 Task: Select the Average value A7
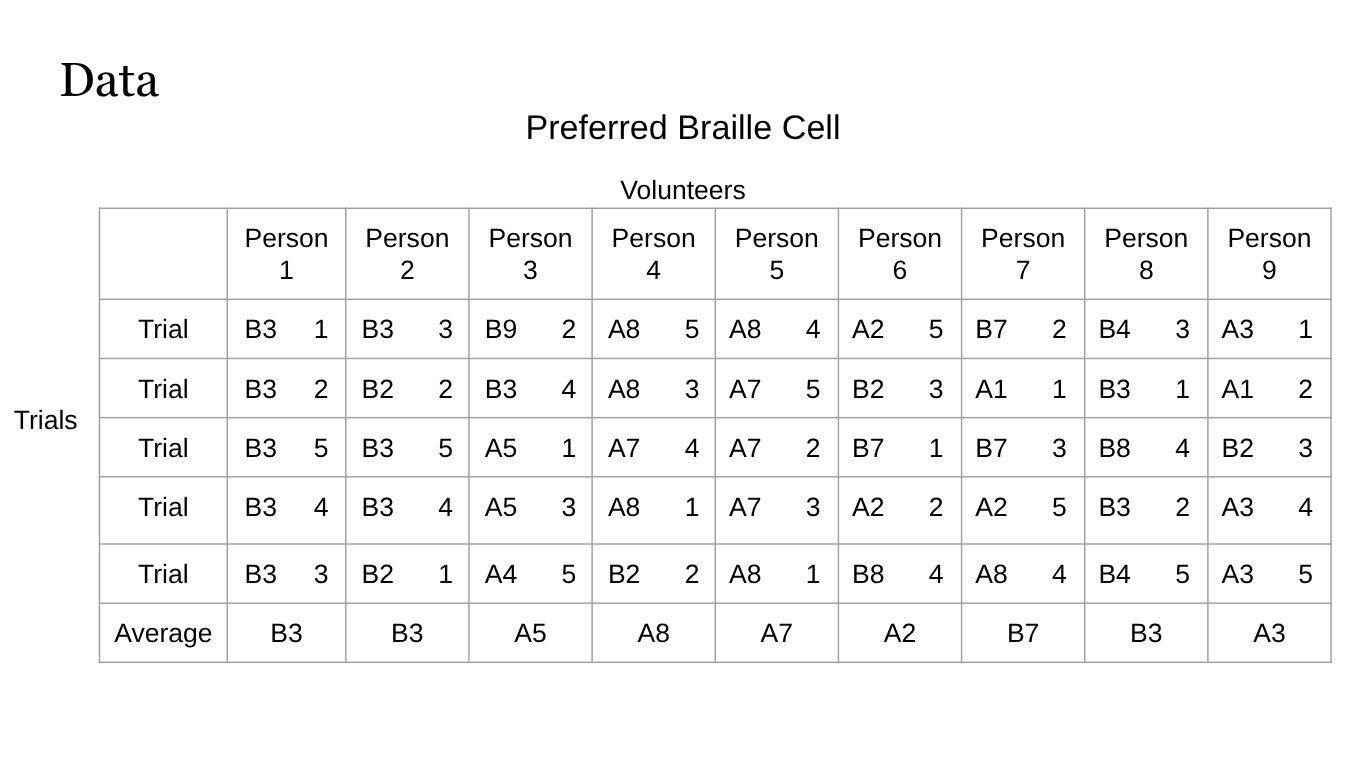click(x=776, y=634)
